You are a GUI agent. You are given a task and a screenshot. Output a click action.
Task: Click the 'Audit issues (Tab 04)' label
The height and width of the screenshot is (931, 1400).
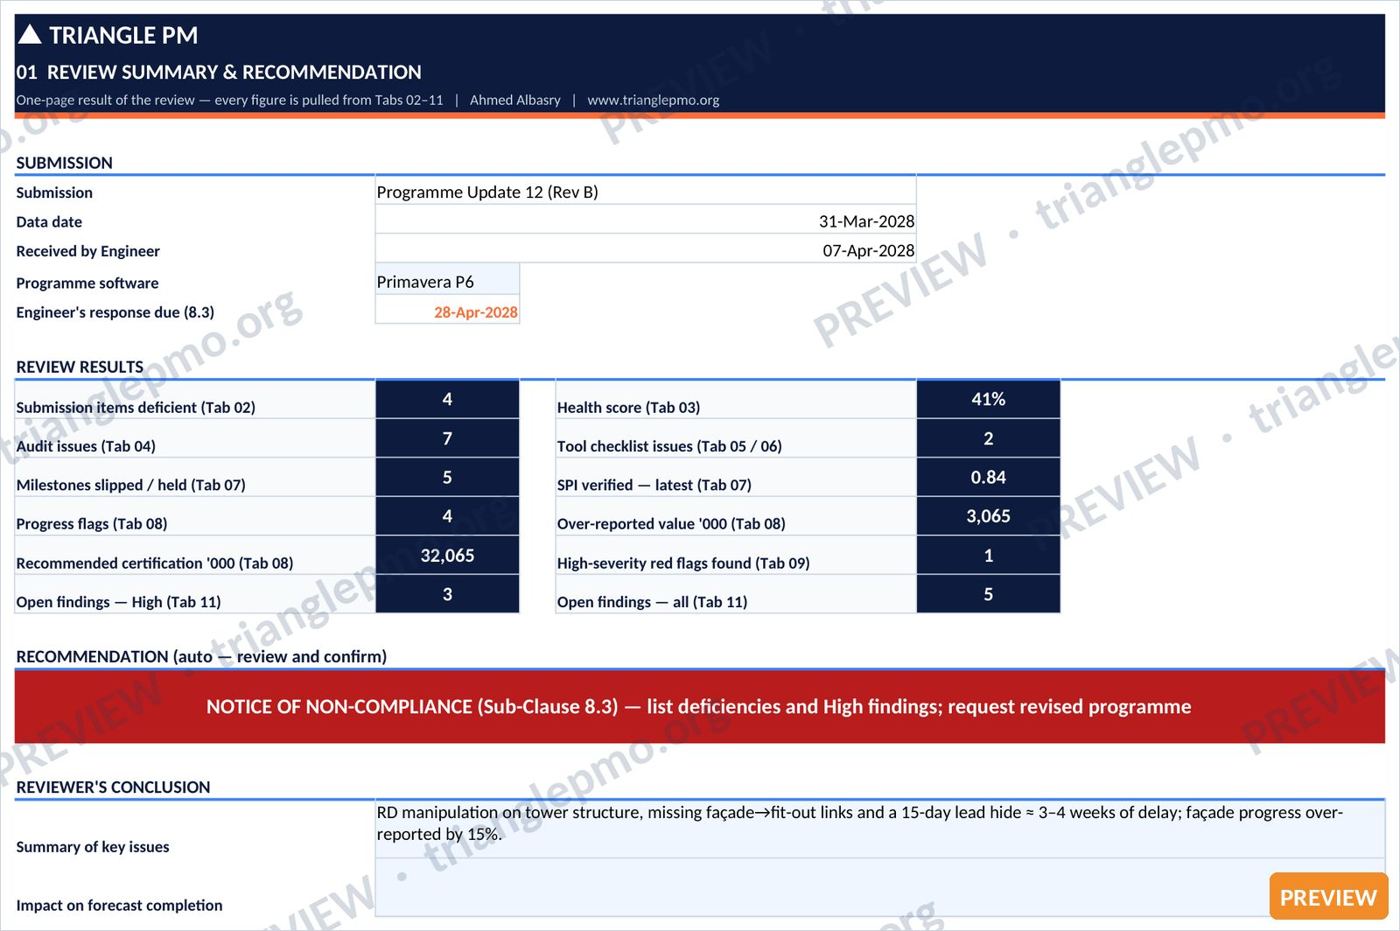tap(86, 446)
